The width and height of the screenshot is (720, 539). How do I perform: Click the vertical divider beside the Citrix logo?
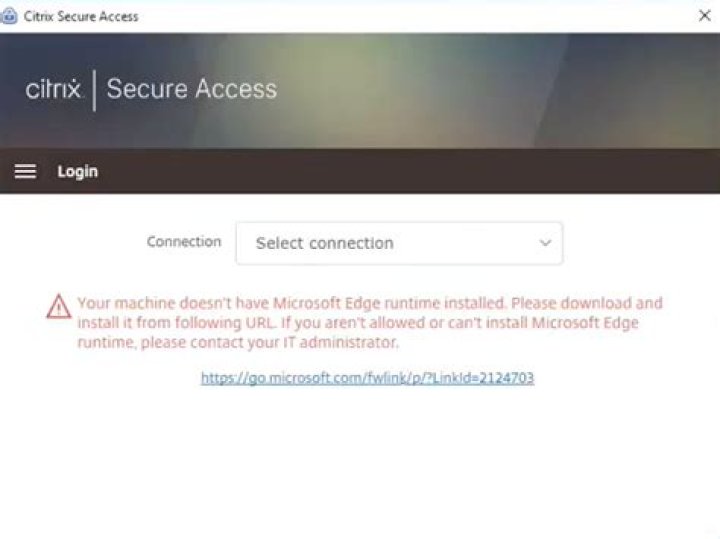coord(94,90)
